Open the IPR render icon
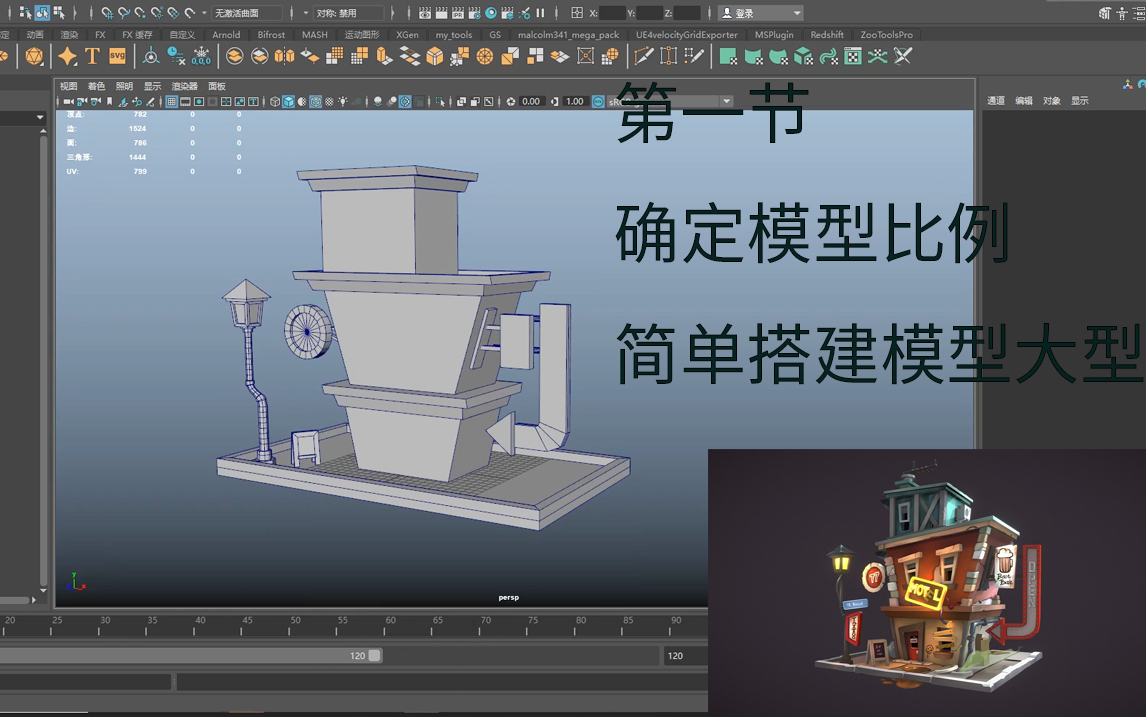The image size is (1146, 717). pyautogui.click(x=458, y=13)
